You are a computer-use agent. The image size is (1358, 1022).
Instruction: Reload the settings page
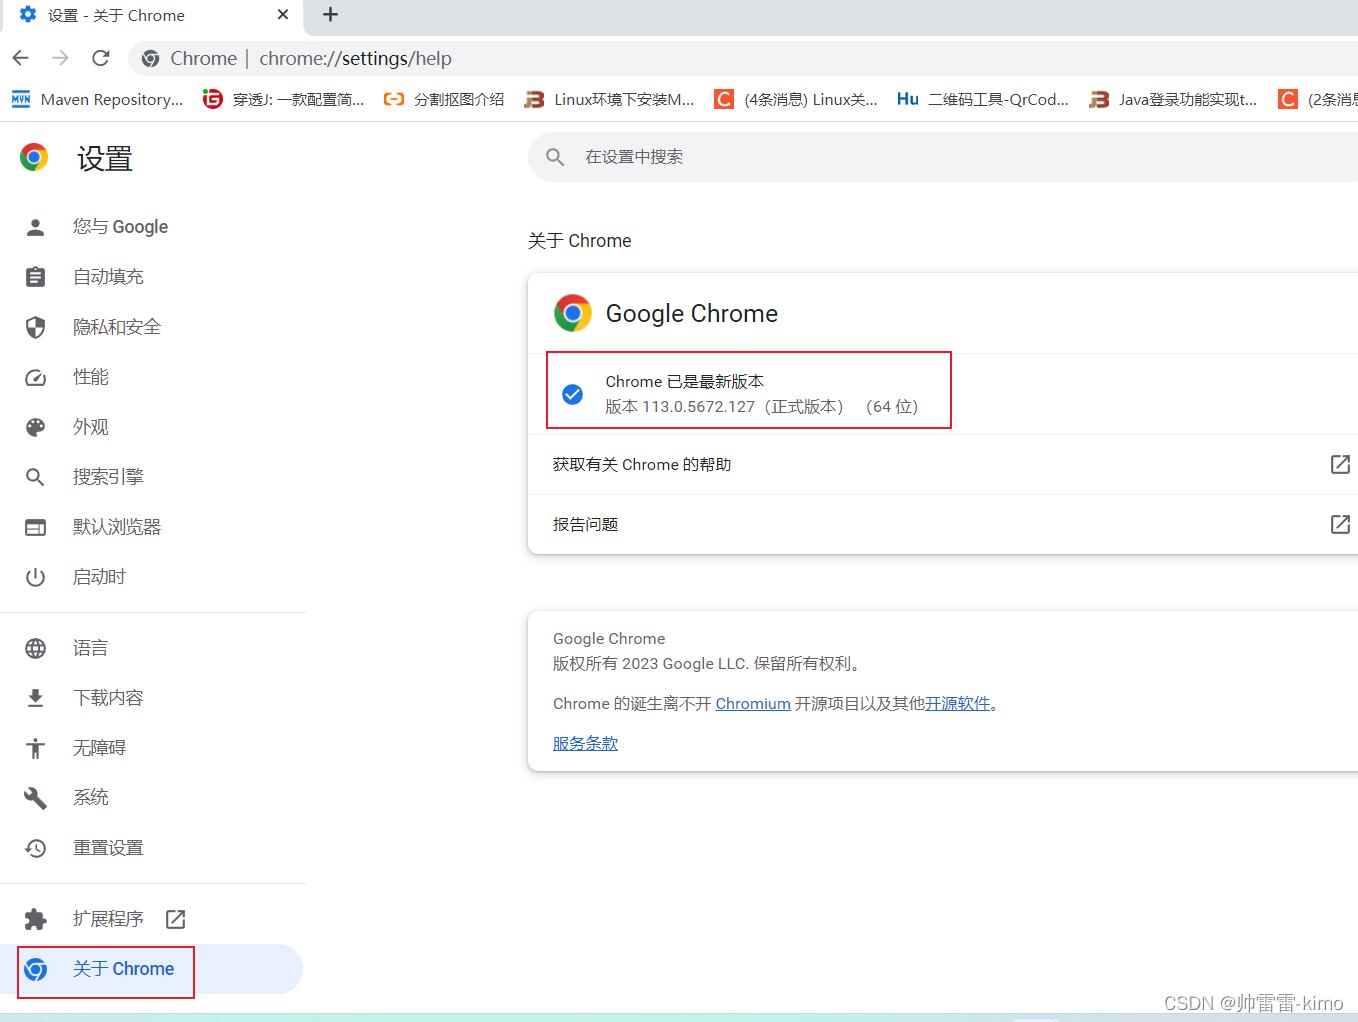[101, 58]
